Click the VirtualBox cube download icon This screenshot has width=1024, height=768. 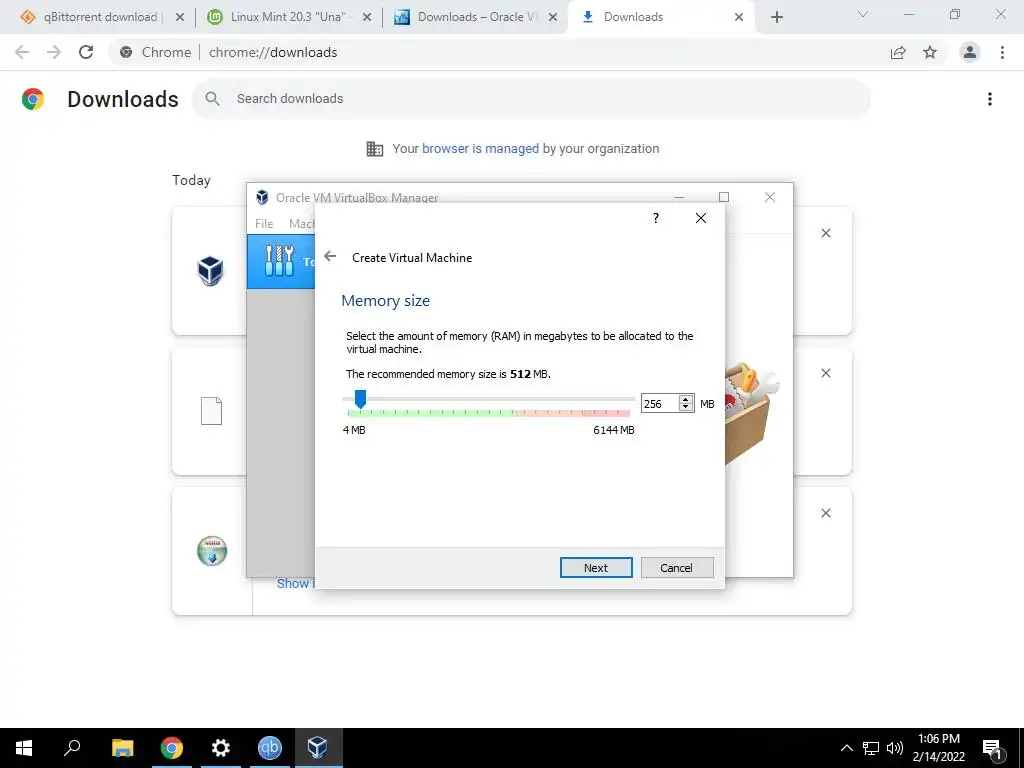210,271
